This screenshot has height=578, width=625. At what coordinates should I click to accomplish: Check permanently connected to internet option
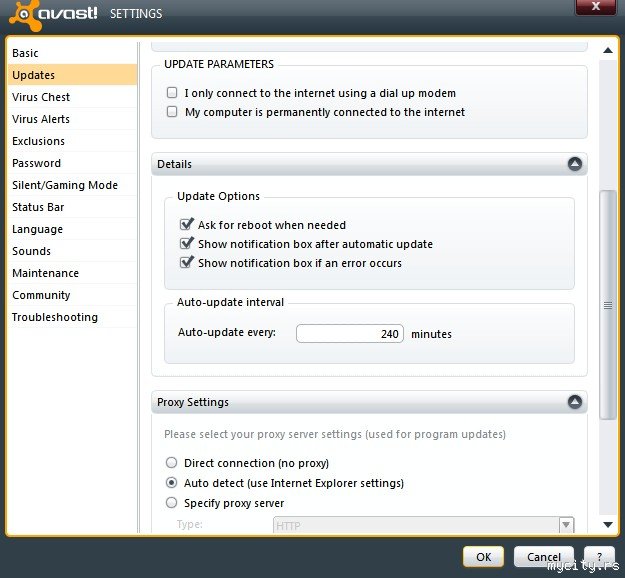tap(173, 112)
